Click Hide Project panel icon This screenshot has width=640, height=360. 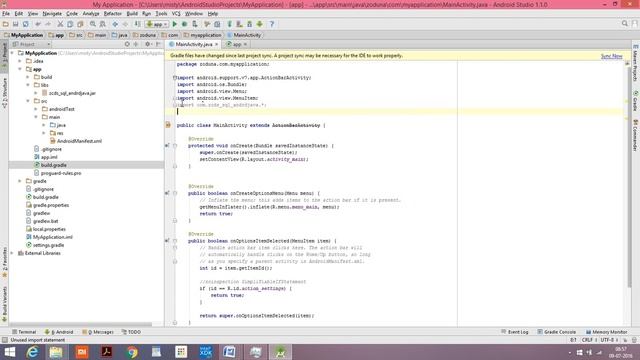click(158, 44)
